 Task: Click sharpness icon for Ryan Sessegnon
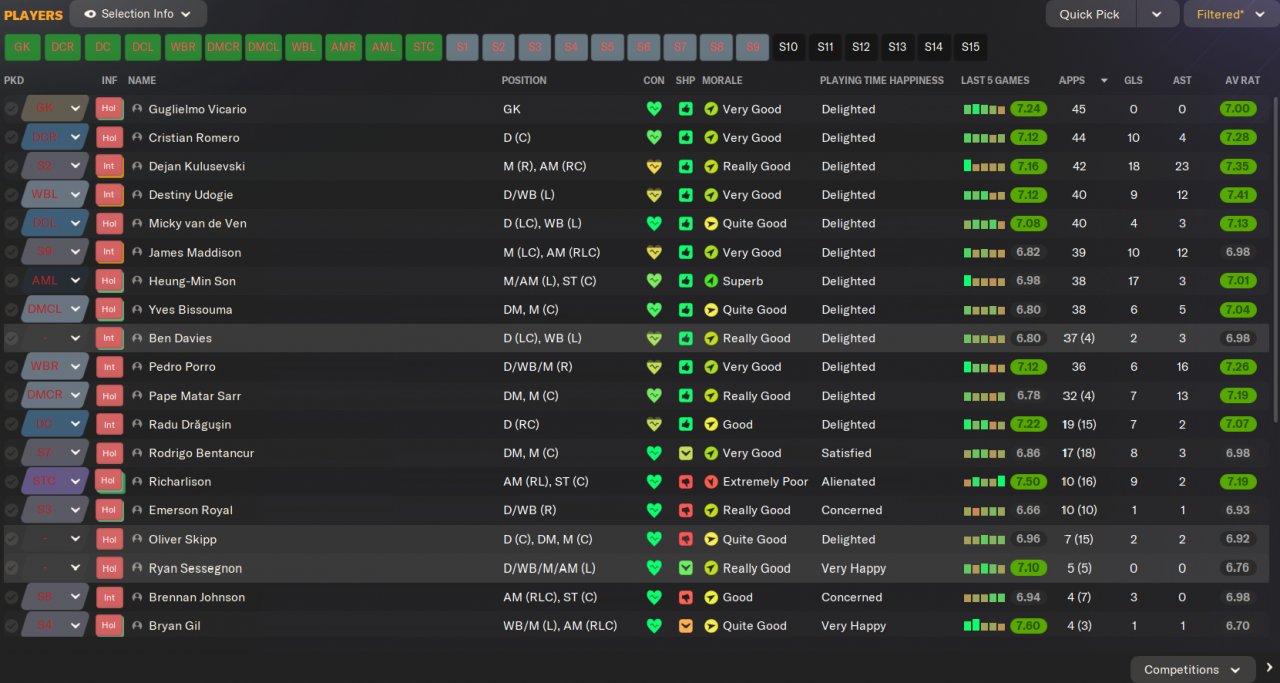[x=685, y=568]
